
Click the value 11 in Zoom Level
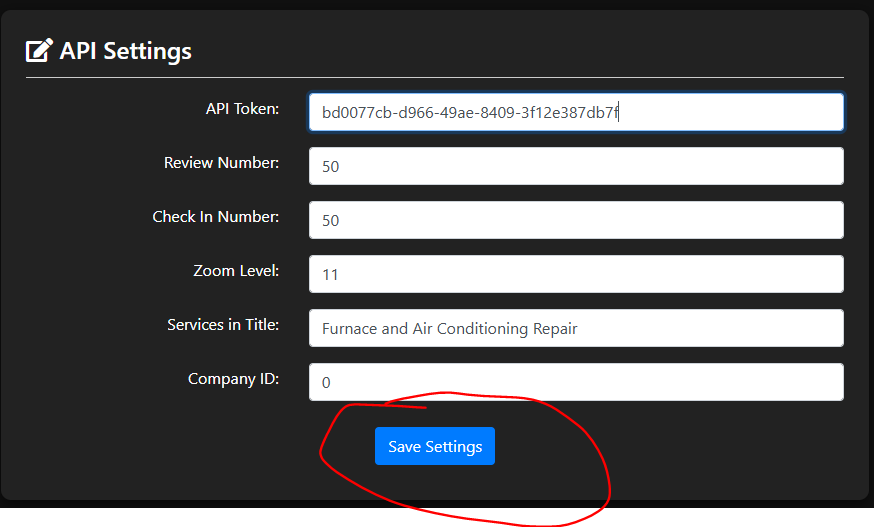click(330, 274)
